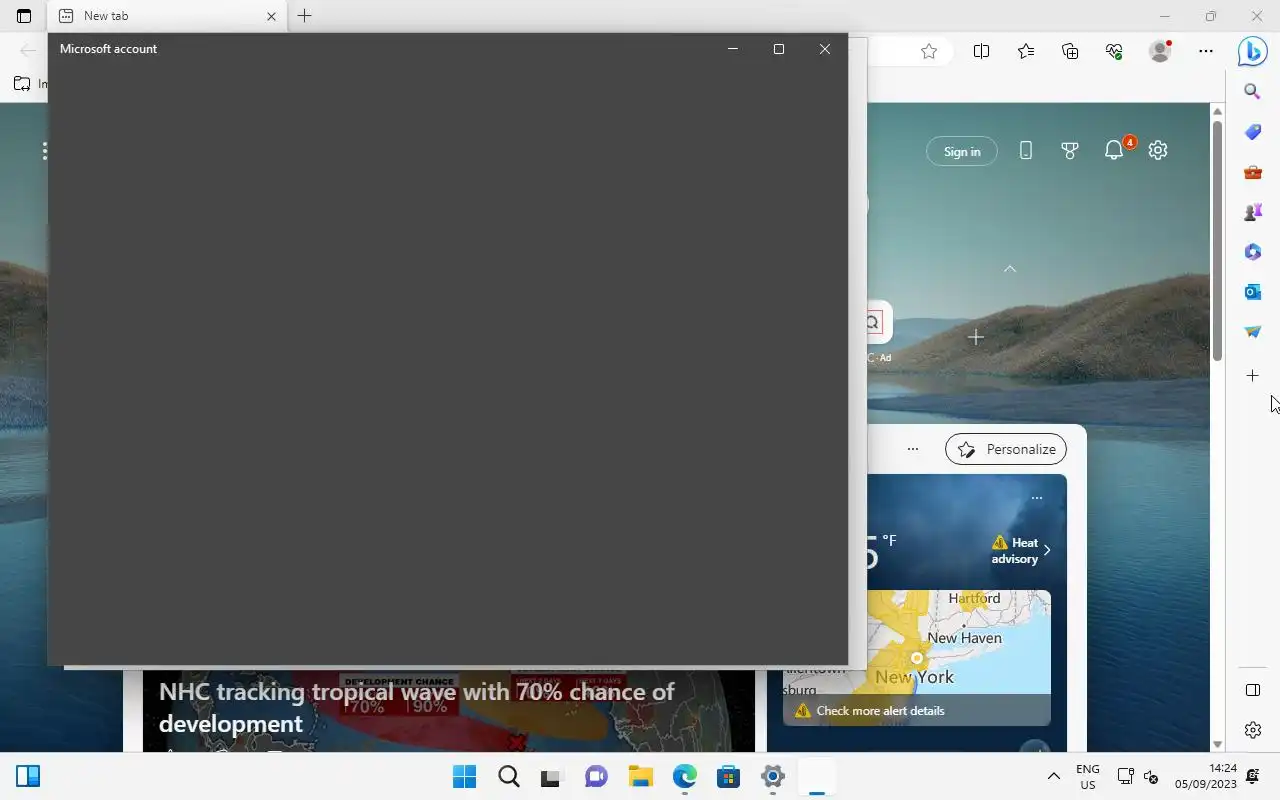Open Edge profile avatar
Viewport: 1280px width, 800px height.
[1160, 51]
